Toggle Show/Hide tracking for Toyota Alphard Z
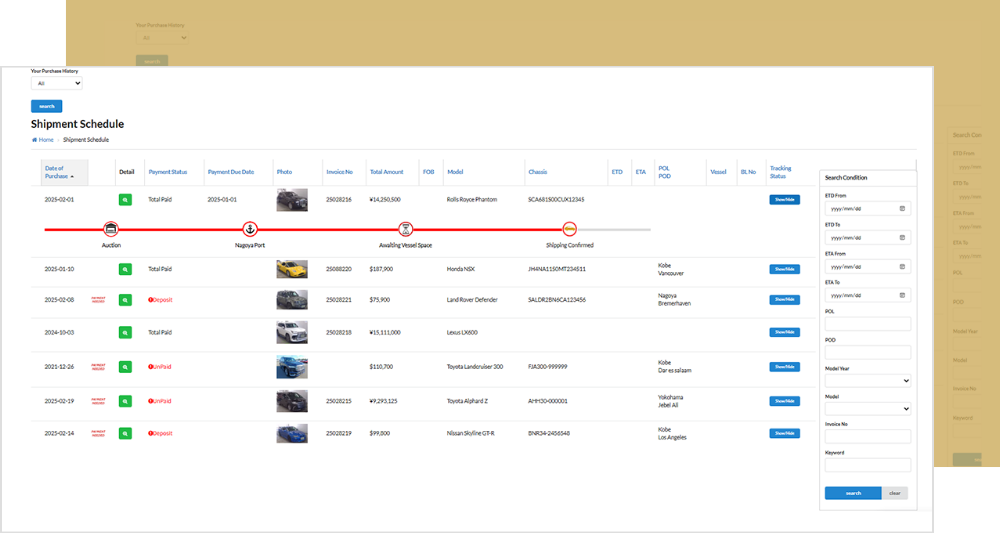Image resolution: width=1000 pixels, height=533 pixels. click(784, 401)
